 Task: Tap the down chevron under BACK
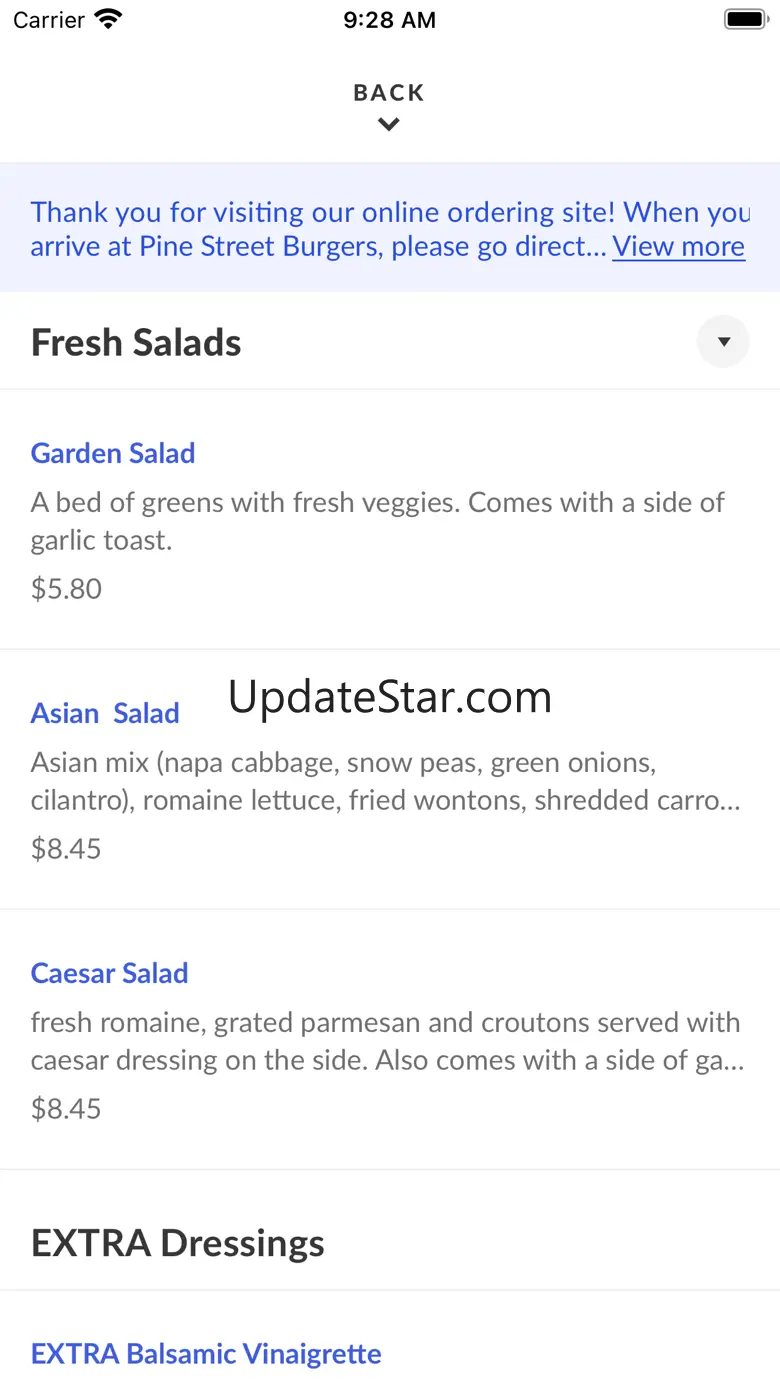coord(389,125)
